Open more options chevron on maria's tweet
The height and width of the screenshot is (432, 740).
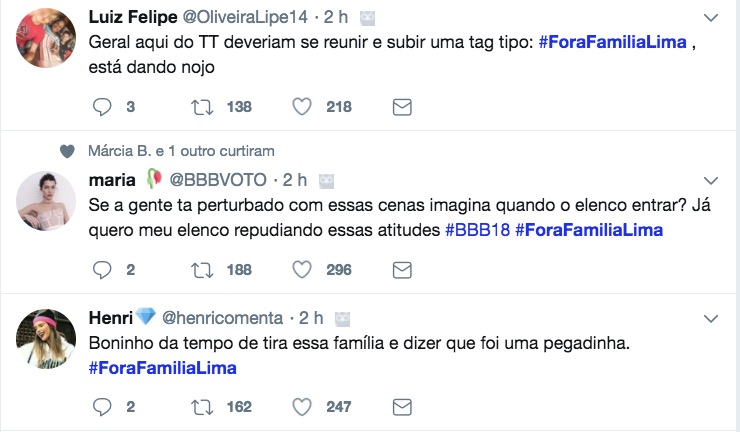pos(711,180)
